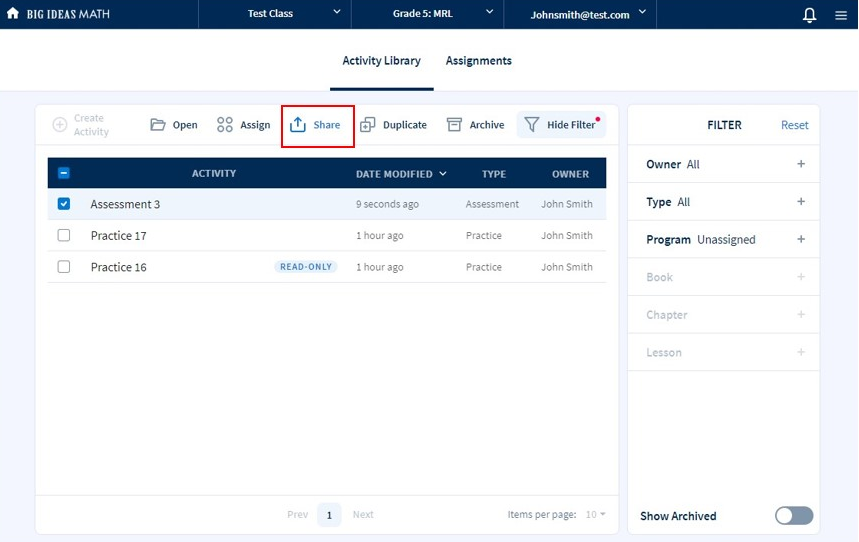Click the Share upload icon
The height and width of the screenshot is (542, 859).
point(297,124)
